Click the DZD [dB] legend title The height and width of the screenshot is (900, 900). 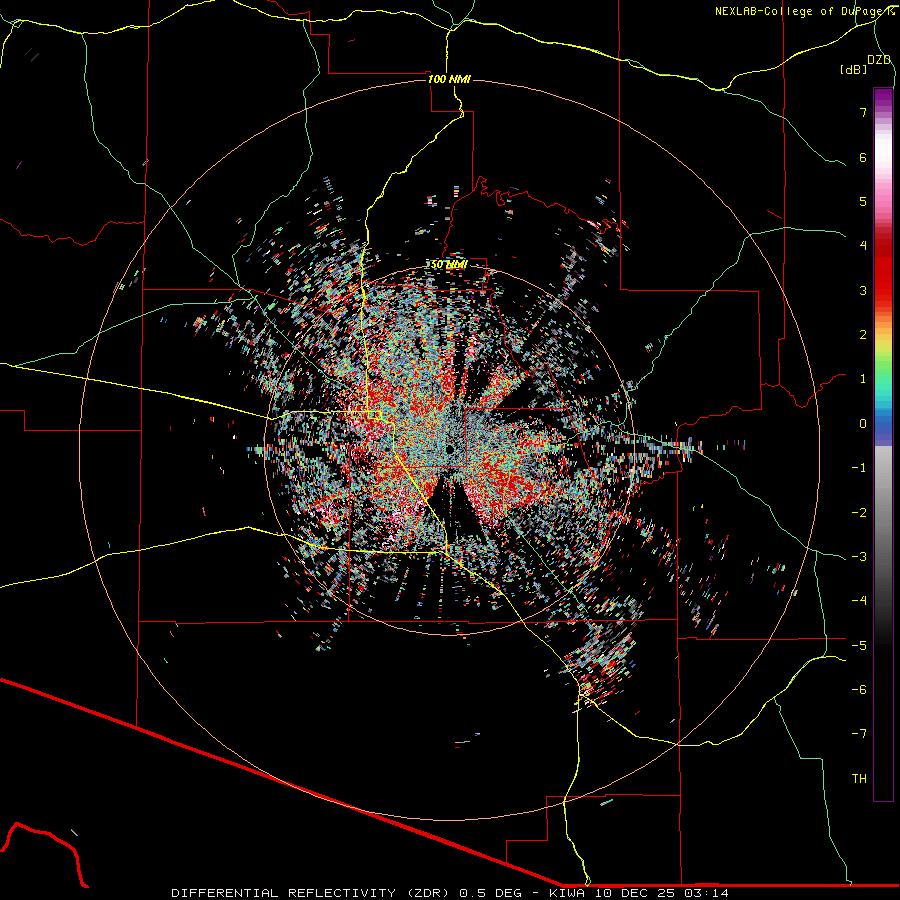tap(865, 64)
